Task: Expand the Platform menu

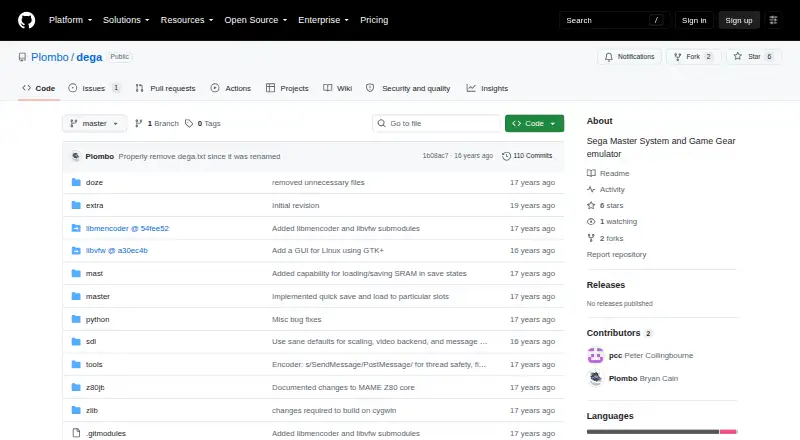Action: tap(70, 20)
